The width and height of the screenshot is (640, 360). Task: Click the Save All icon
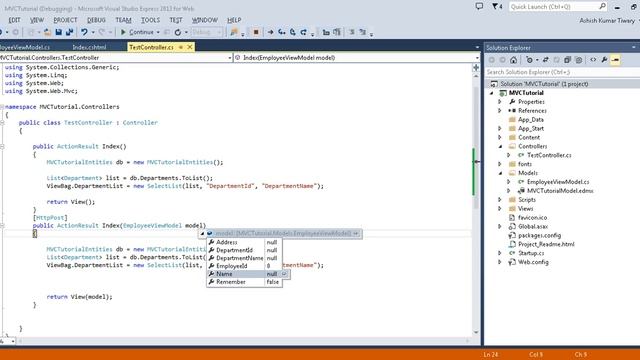(70, 32)
